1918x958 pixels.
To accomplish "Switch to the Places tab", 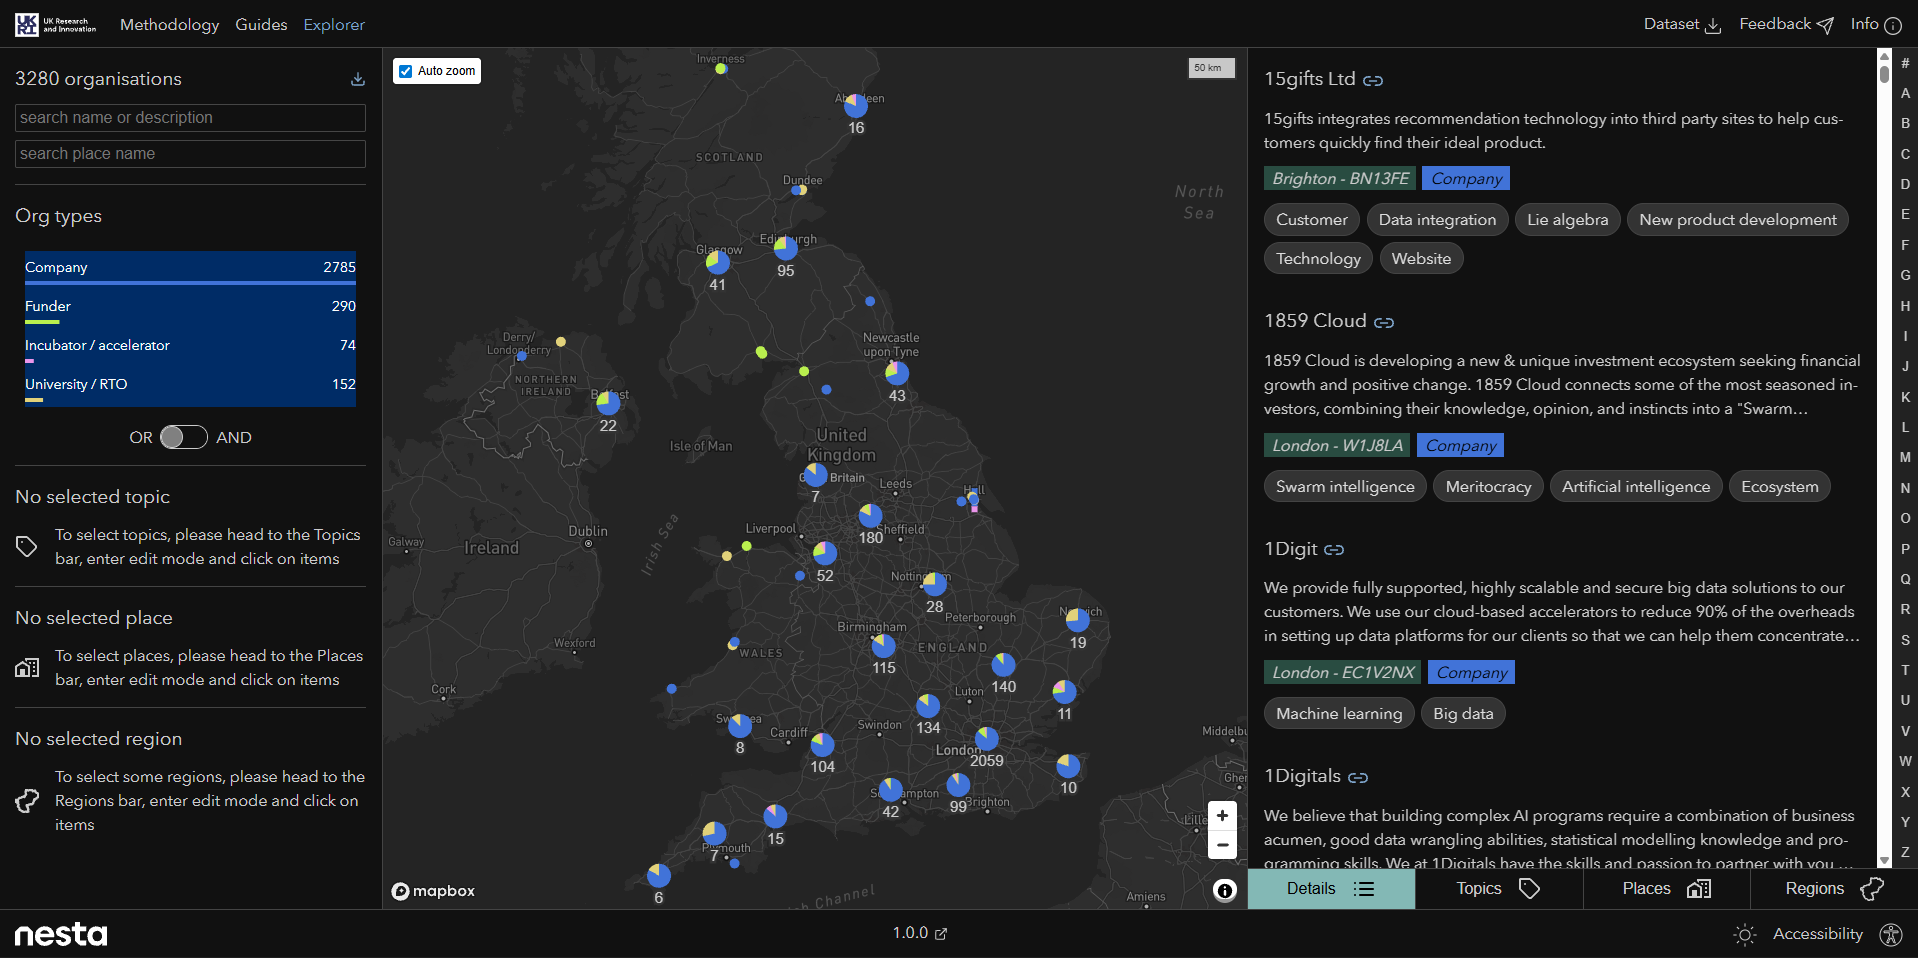I will pos(1666,889).
